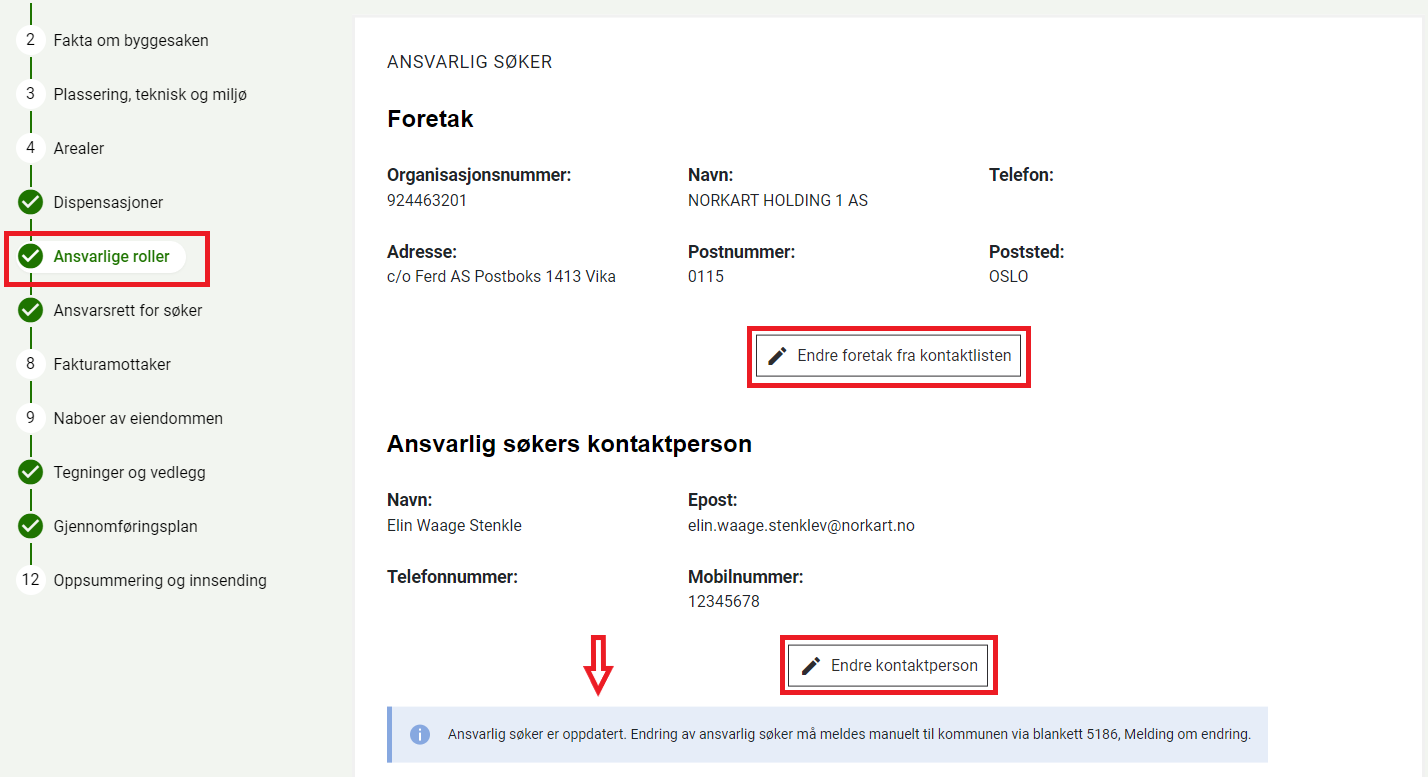Navigate to Fakturamottaker step
The width and height of the screenshot is (1428, 777).
(x=112, y=365)
